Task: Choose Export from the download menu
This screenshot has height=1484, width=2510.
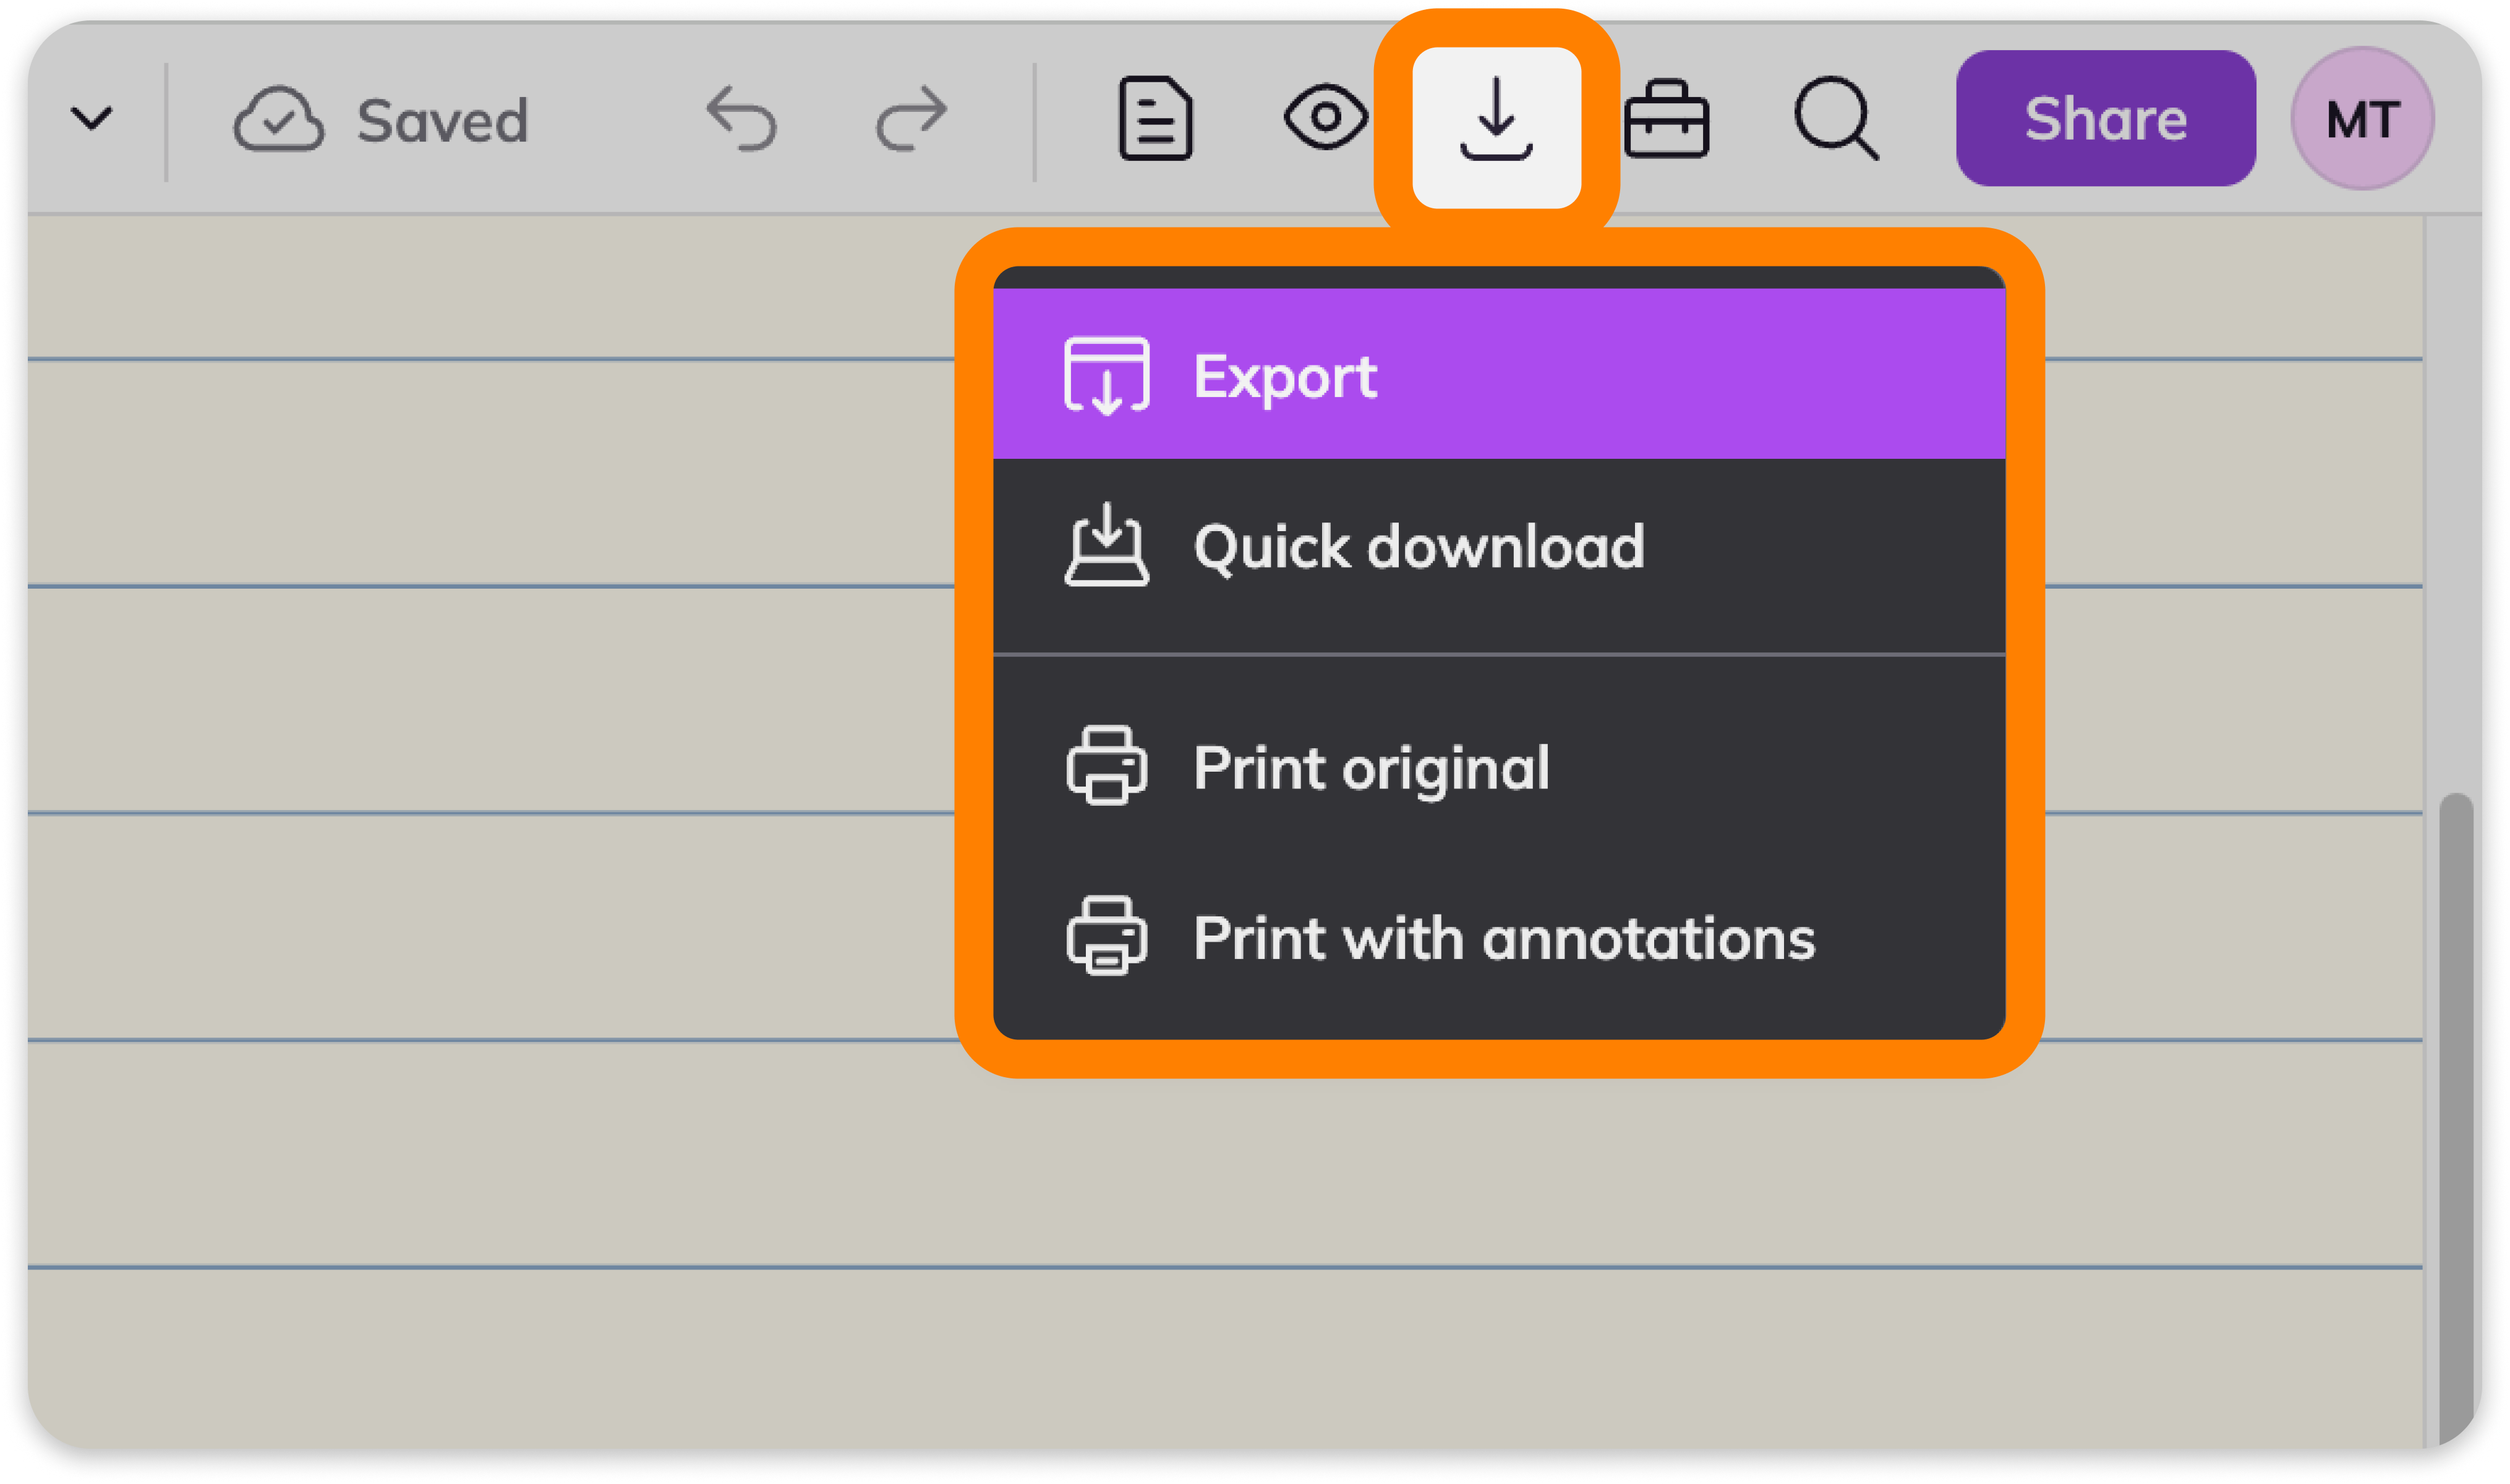Action: tap(1499, 374)
